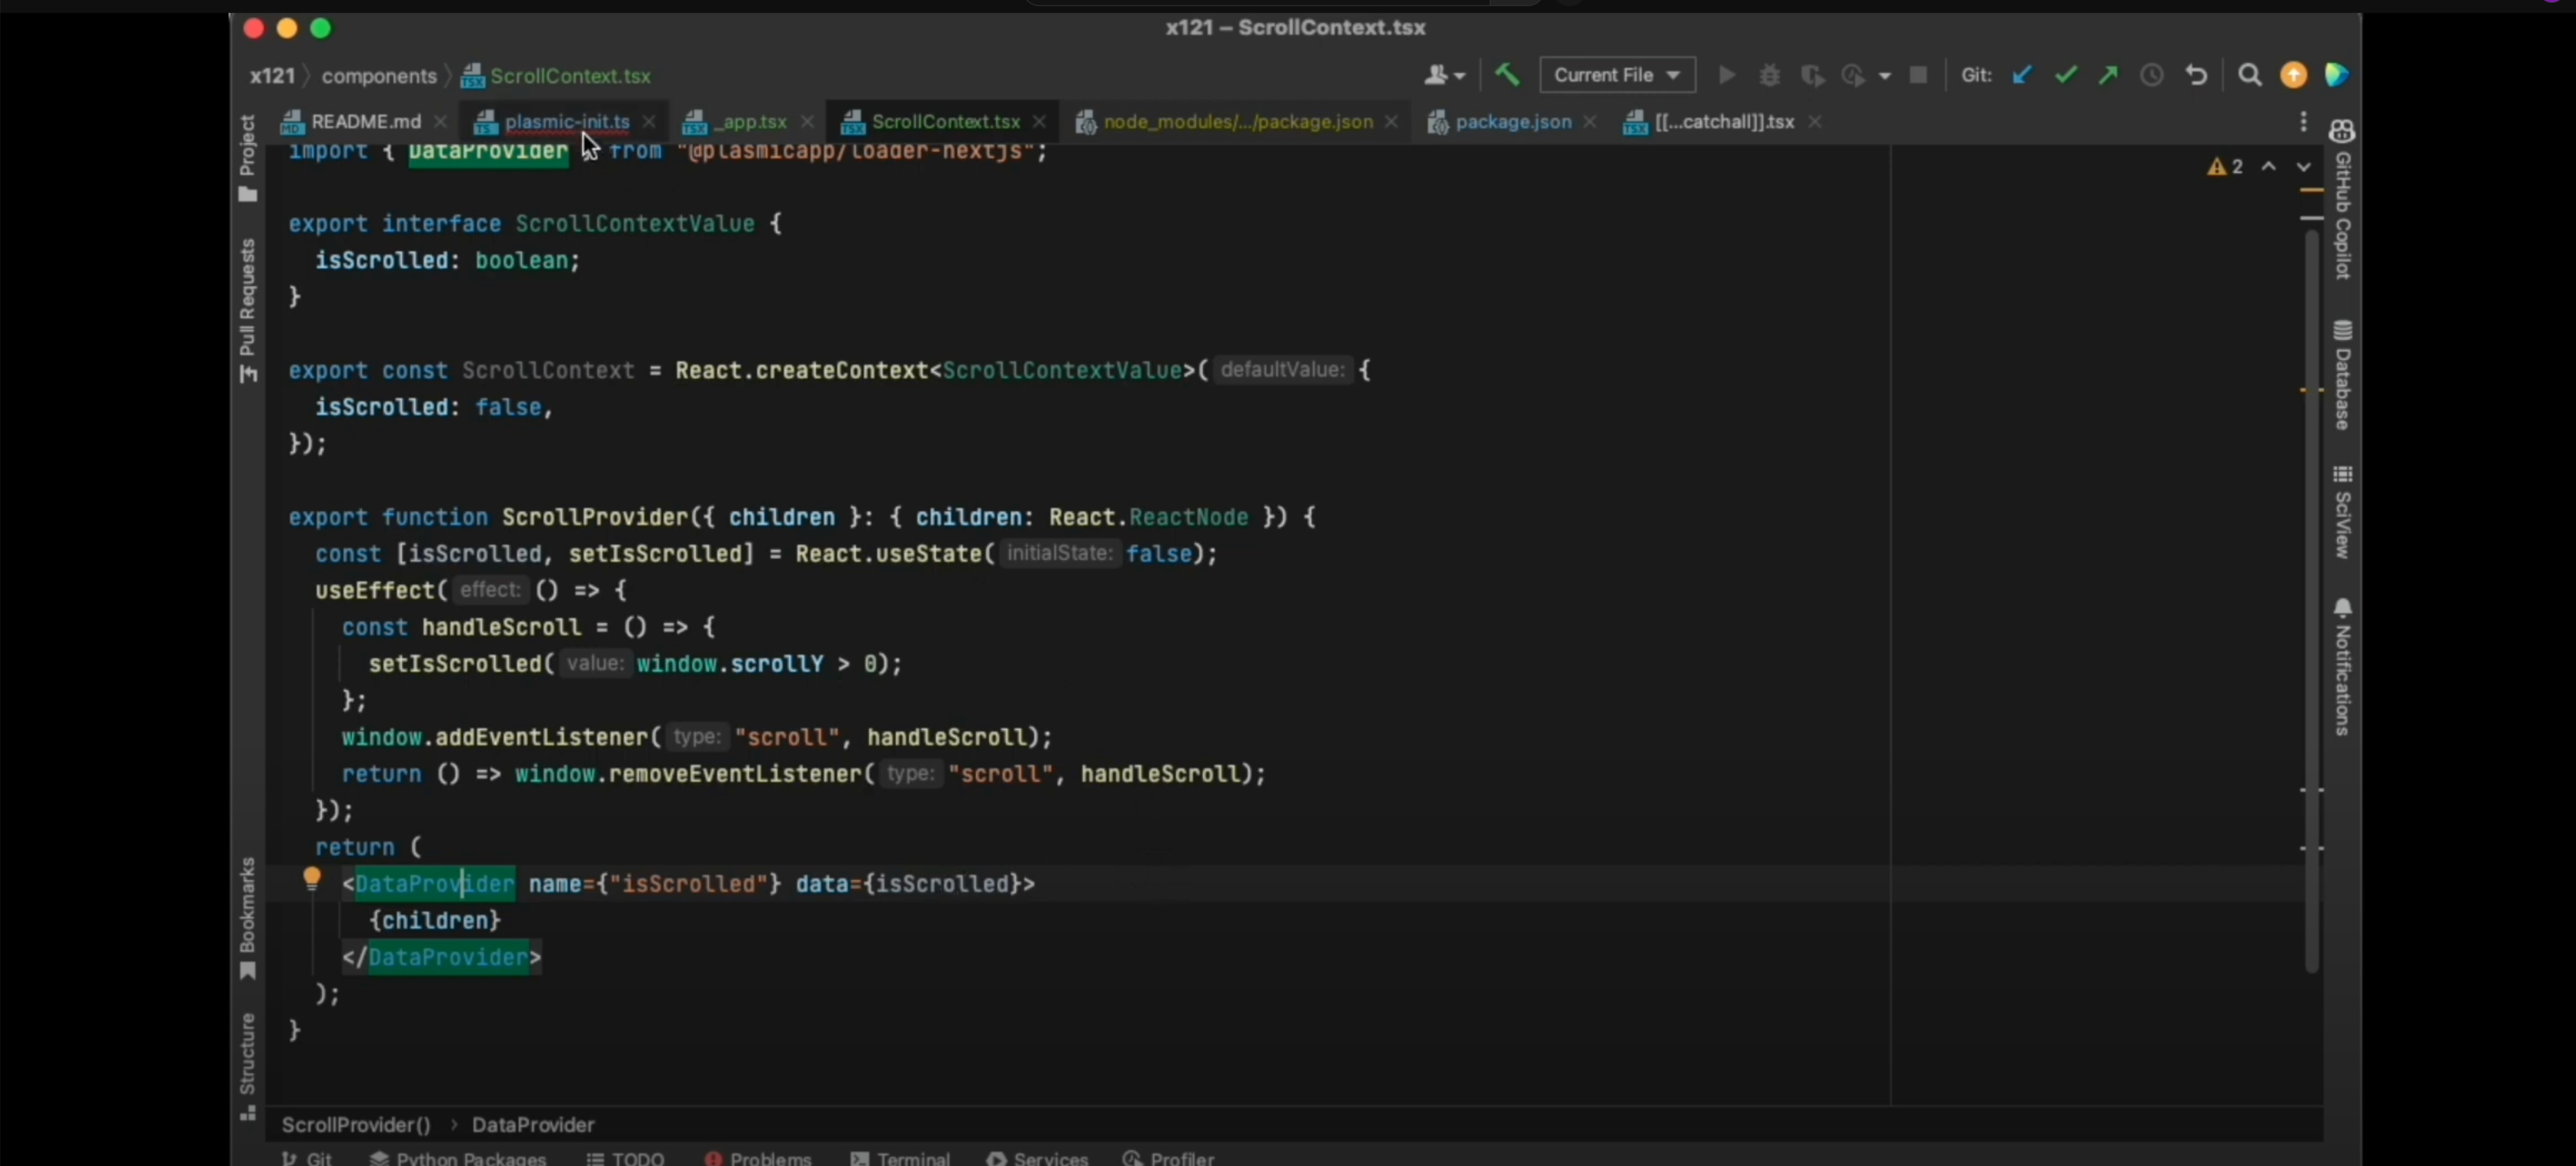
Task: Open the SciView side panel
Action: [2342, 512]
